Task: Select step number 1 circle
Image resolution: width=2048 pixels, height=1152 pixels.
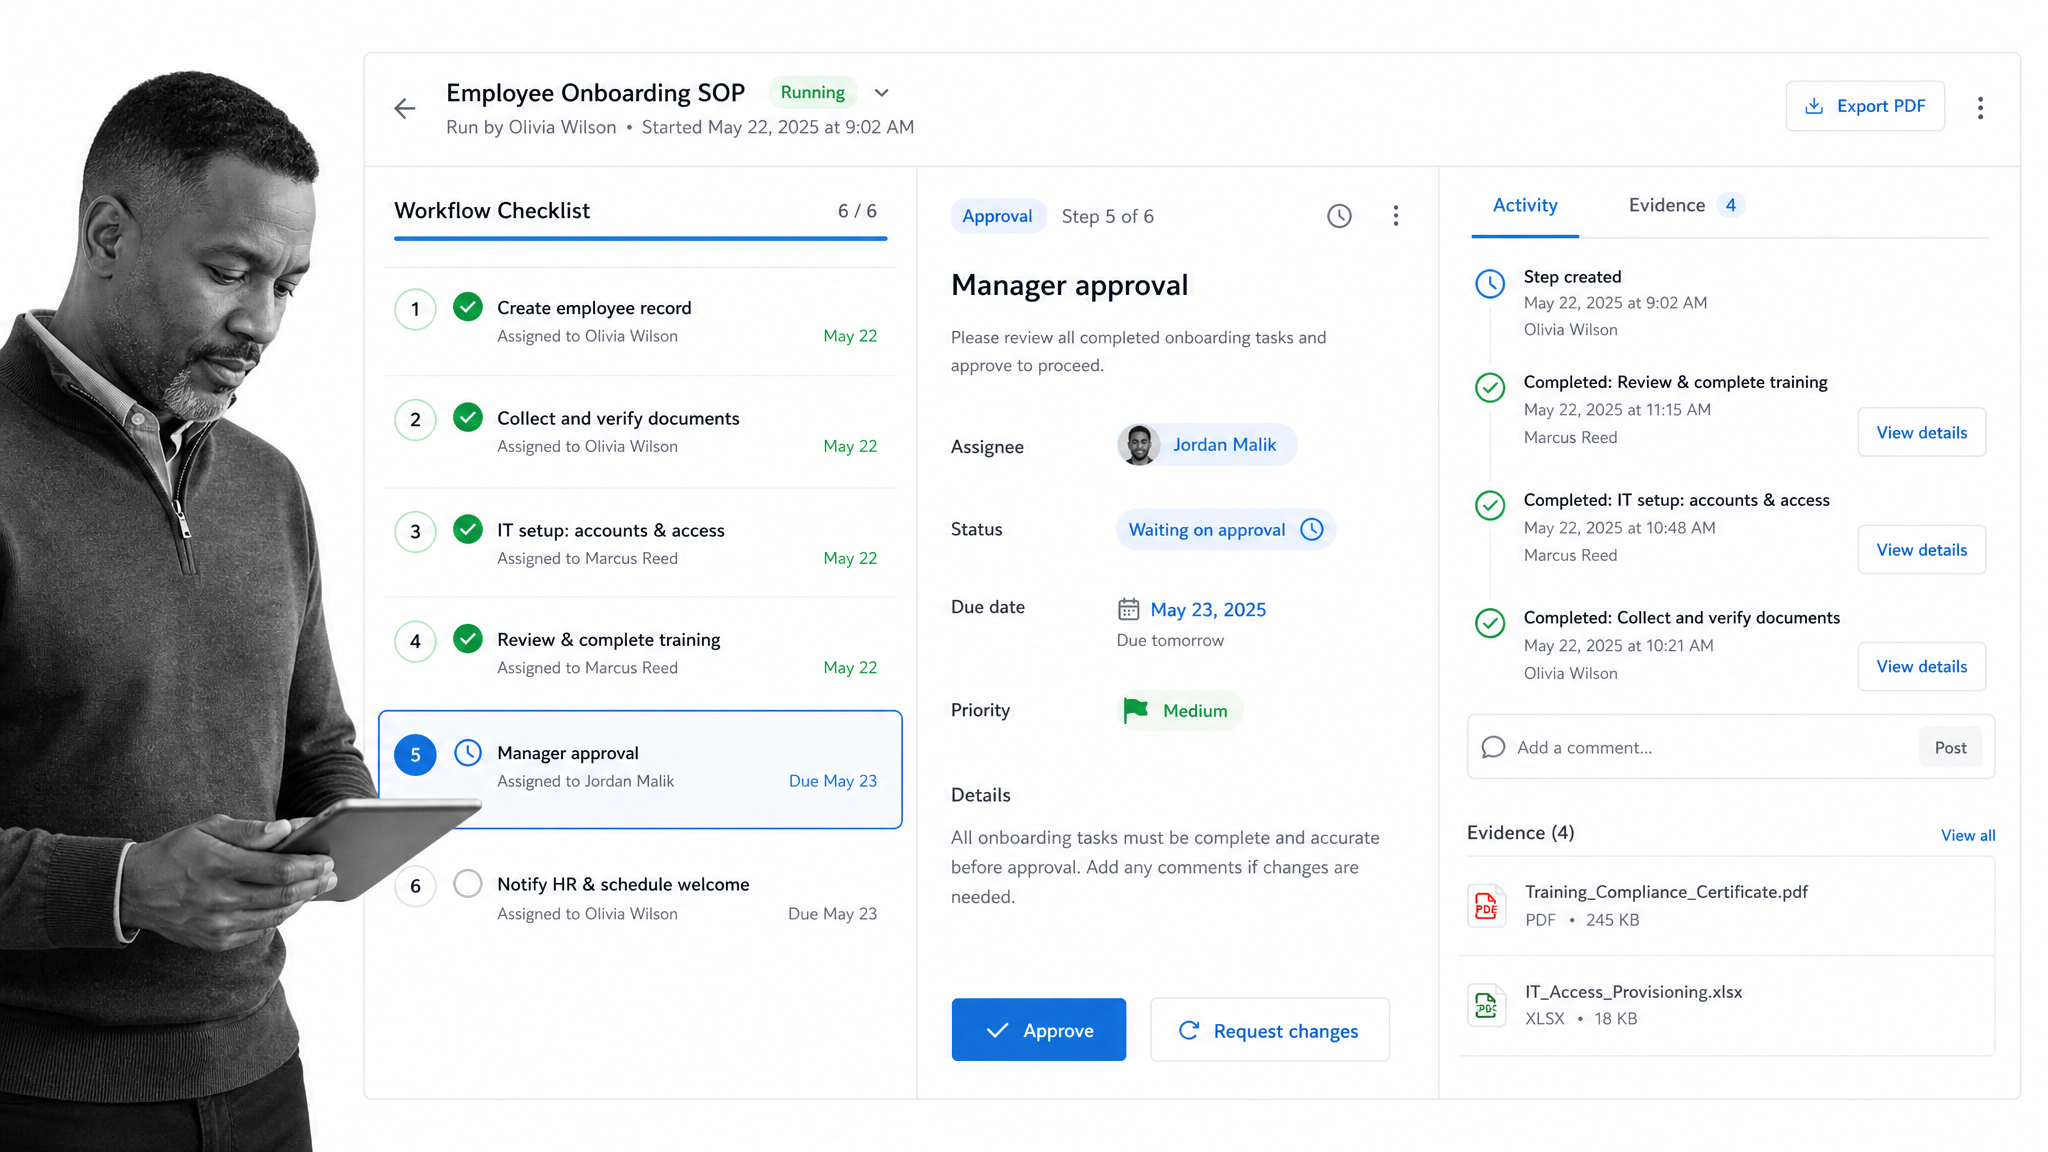Action: (x=415, y=309)
